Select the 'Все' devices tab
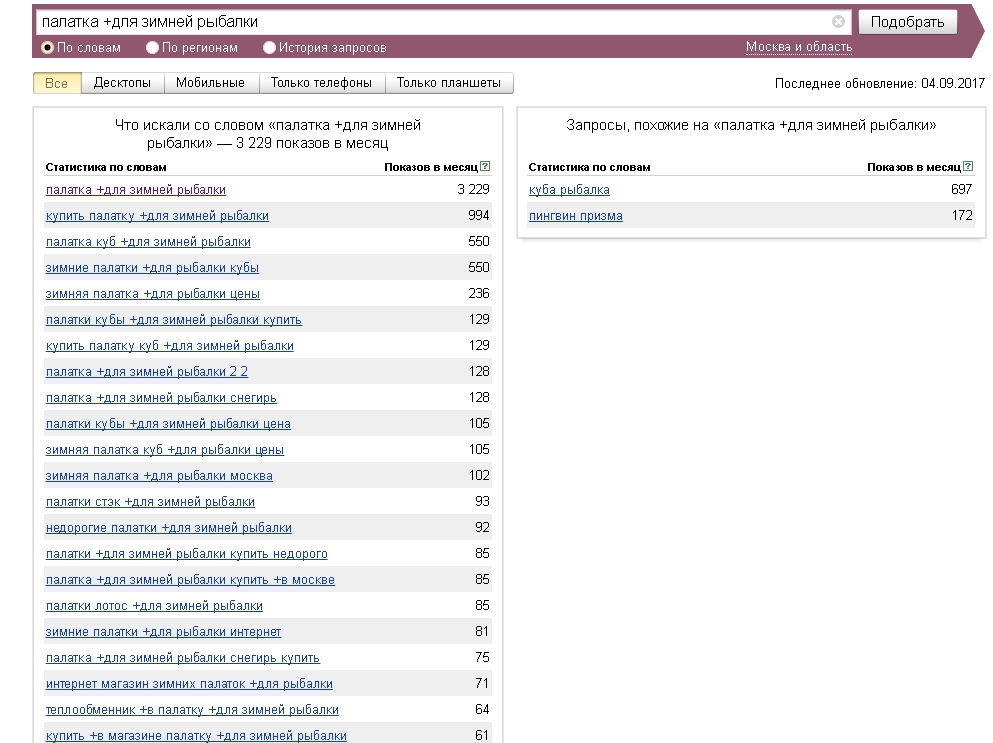This screenshot has height=743, width=993. (56, 83)
